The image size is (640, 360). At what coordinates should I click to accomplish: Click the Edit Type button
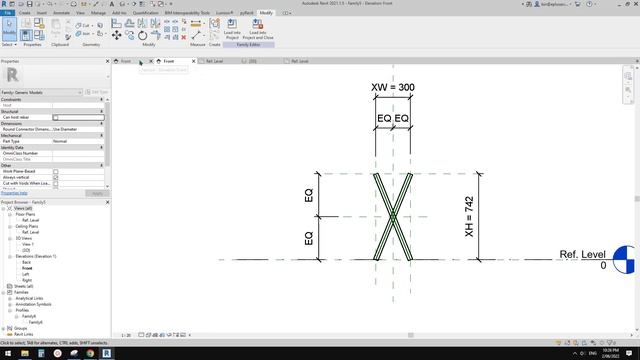tap(97, 92)
